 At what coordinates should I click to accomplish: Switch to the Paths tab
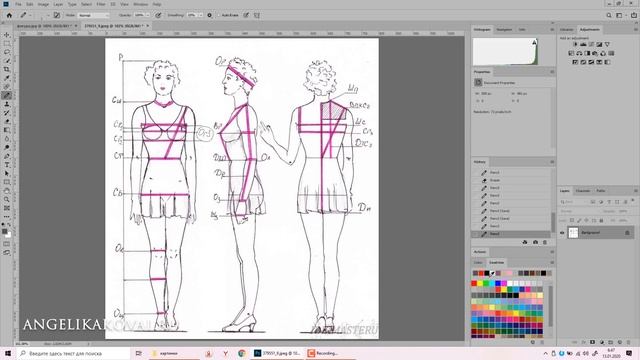pyautogui.click(x=601, y=191)
